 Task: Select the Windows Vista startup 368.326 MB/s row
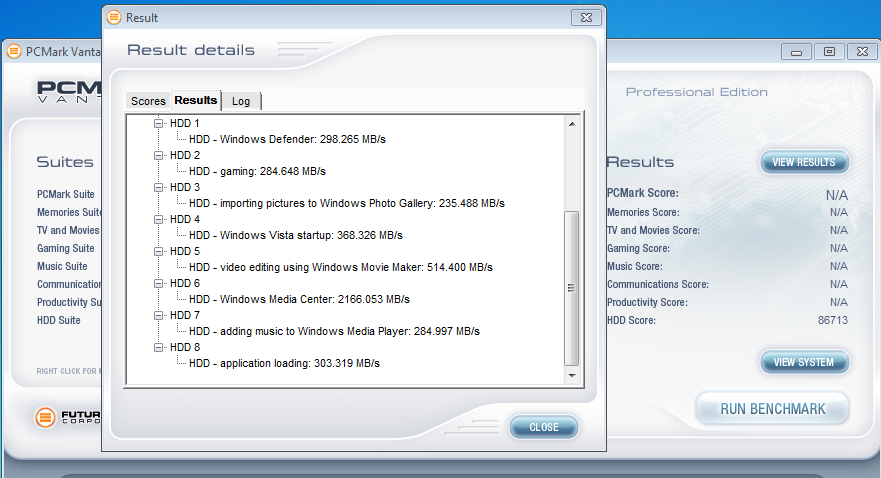pyautogui.click(x=296, y=235)
